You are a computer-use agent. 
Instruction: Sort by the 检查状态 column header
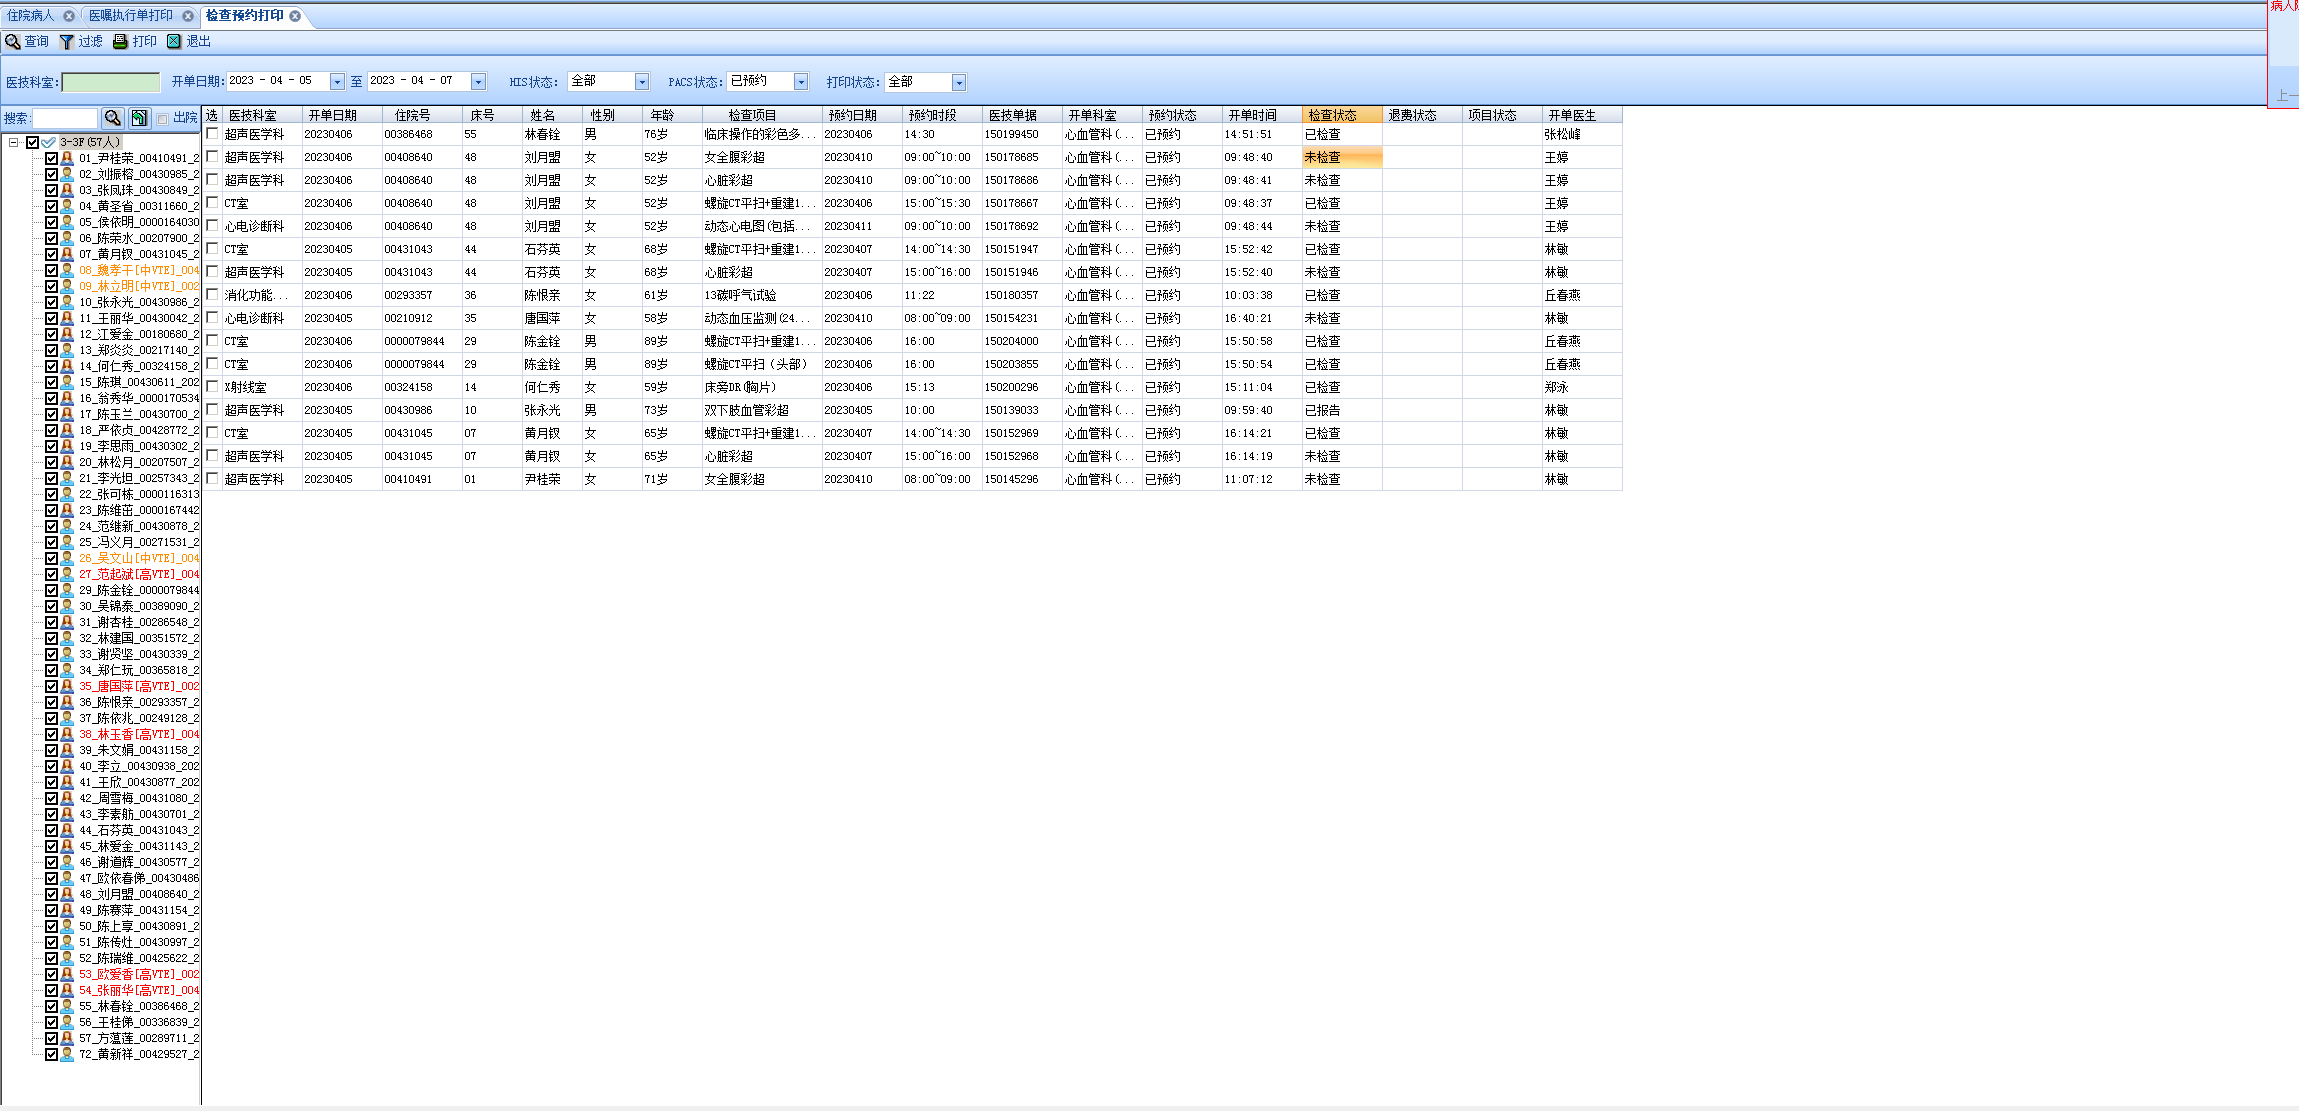click(x=1341, y=116)
